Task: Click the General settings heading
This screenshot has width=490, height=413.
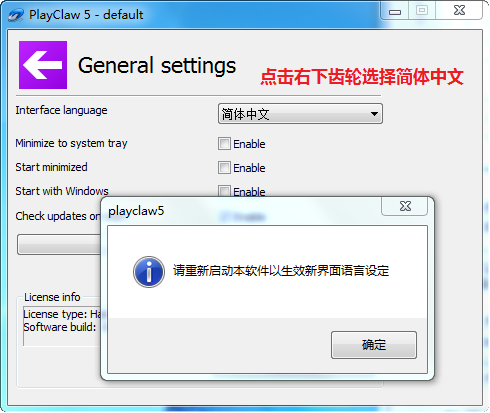Action: [x=157, y=65]
